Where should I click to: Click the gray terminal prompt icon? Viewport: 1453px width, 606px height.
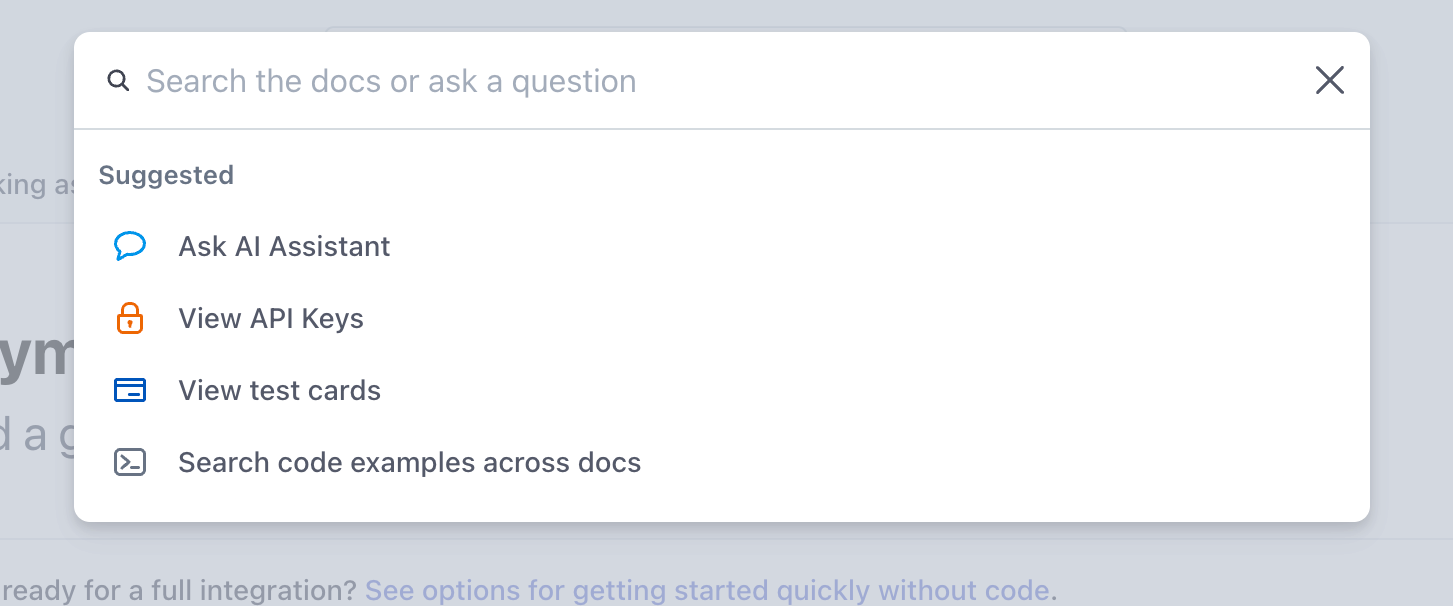tap(130, 462)
